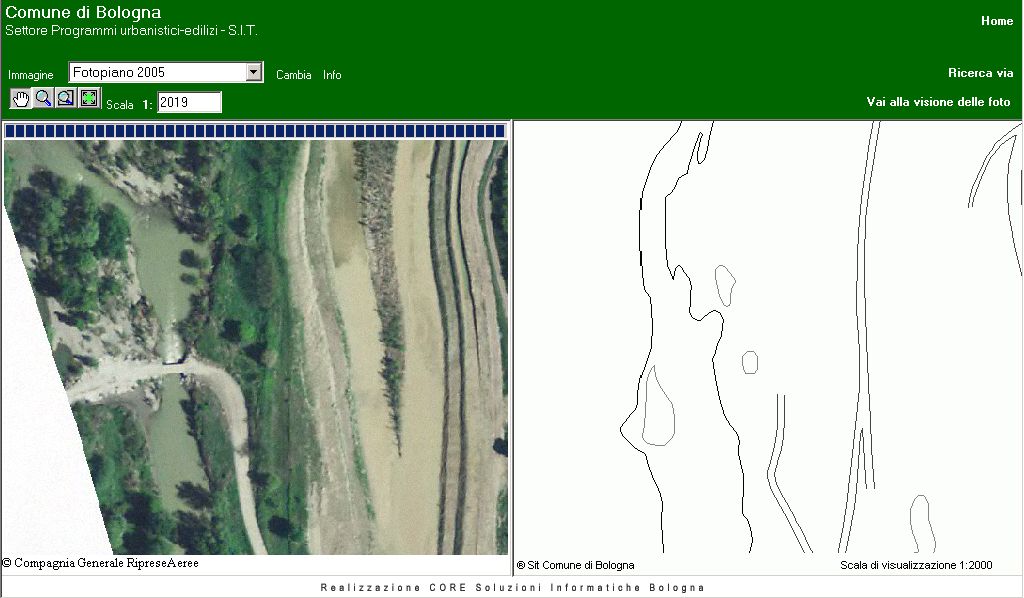Viewport: 1024px width, 598px height.
Task: Go to the Home page
Action: tap(996, 21)
